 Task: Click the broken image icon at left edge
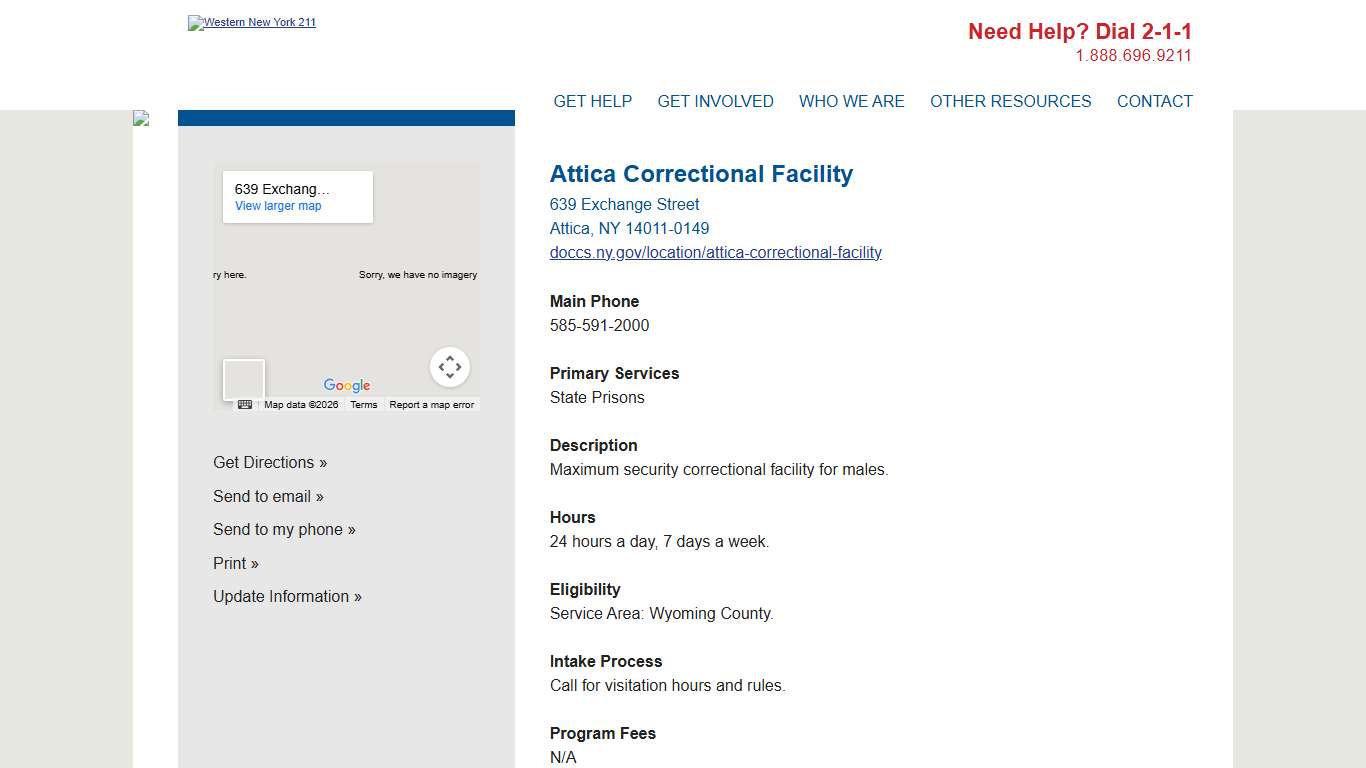pos(141,119)
